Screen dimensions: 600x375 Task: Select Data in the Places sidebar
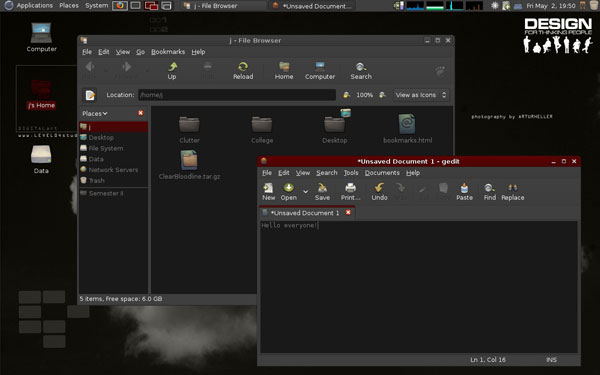[114, 159]
